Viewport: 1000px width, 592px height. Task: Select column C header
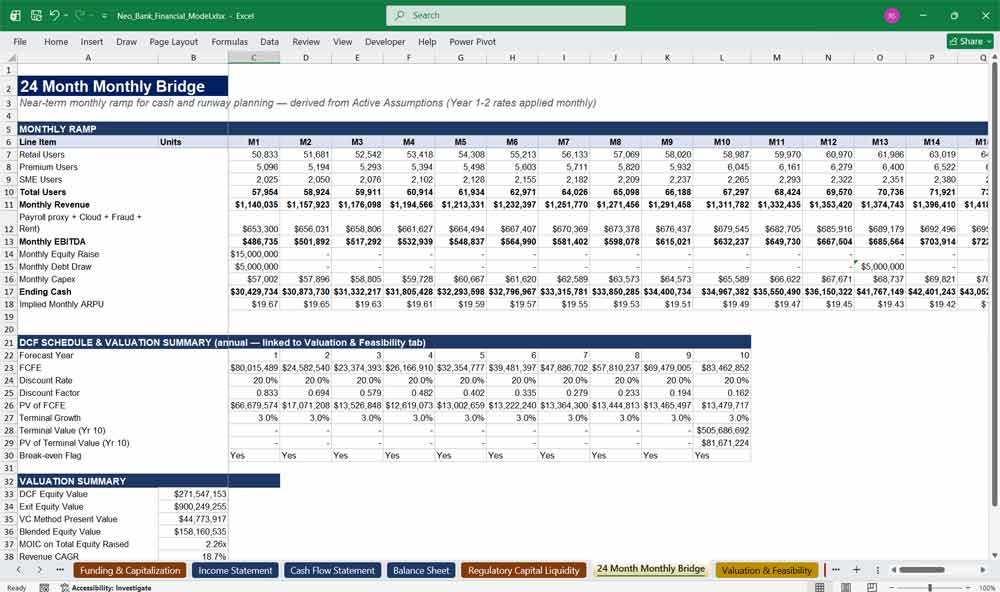(x=254, y=57)
